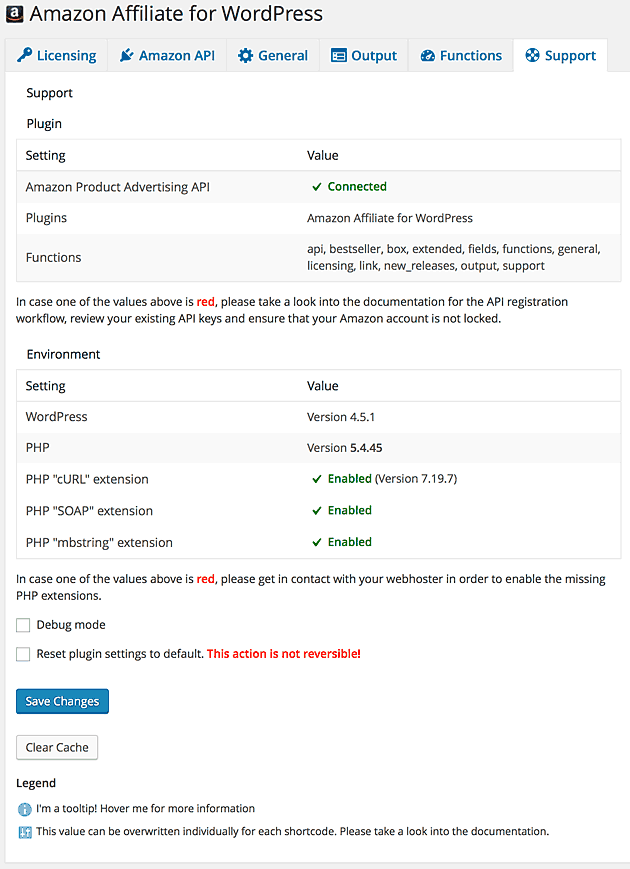630x869 pixels.
Task: Click the Amazon Affiliate for WordPress plugin value
Action: click(x=390, y=218)
